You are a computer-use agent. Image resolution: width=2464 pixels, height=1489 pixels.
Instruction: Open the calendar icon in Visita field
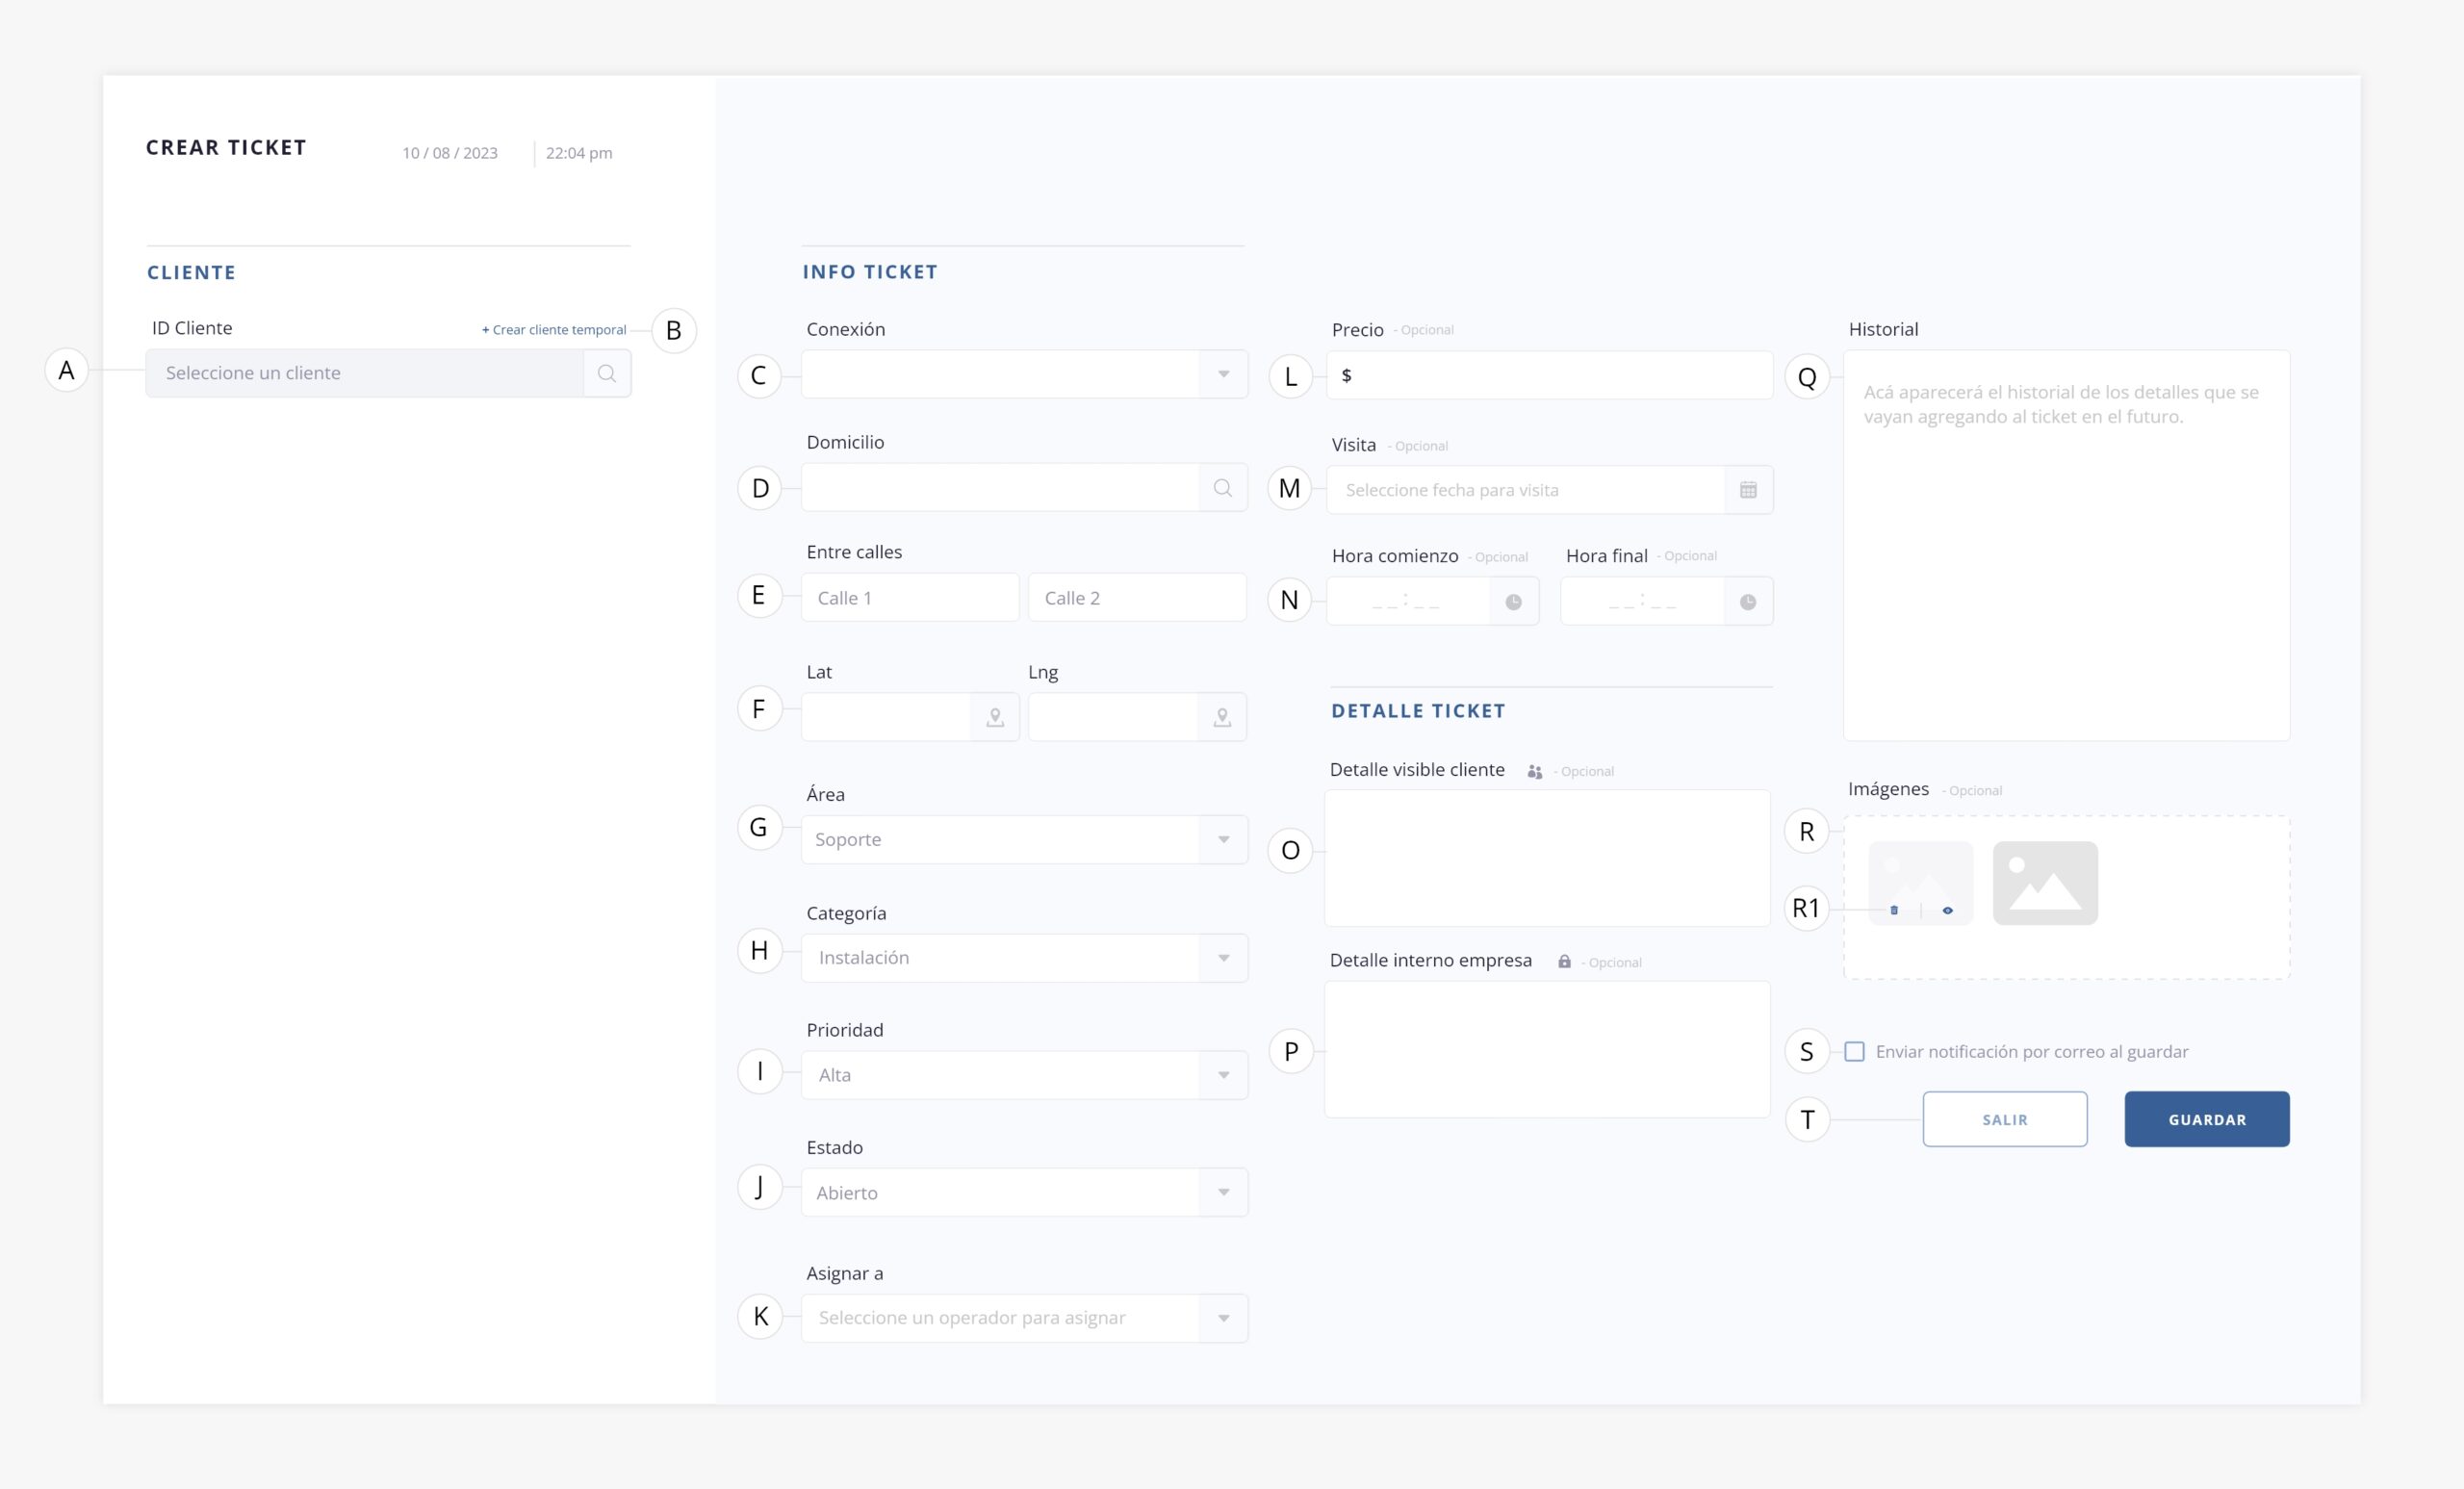(x=1747, y=490)
